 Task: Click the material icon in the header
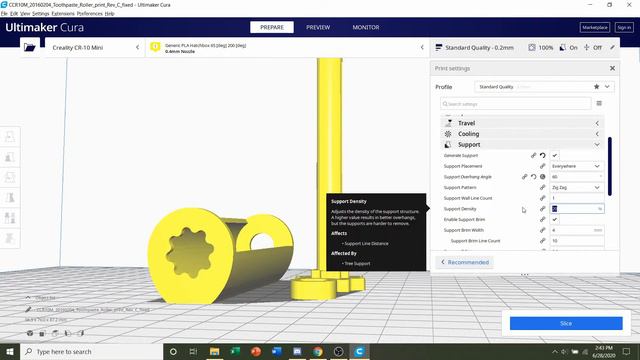(x=155, y=47)
